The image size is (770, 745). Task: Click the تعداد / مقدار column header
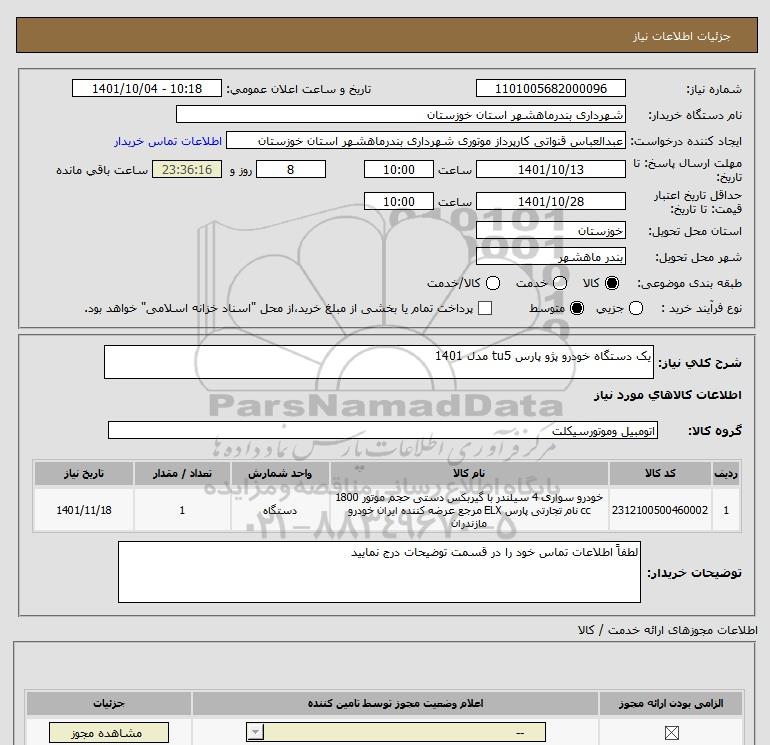tap(182, 473)
